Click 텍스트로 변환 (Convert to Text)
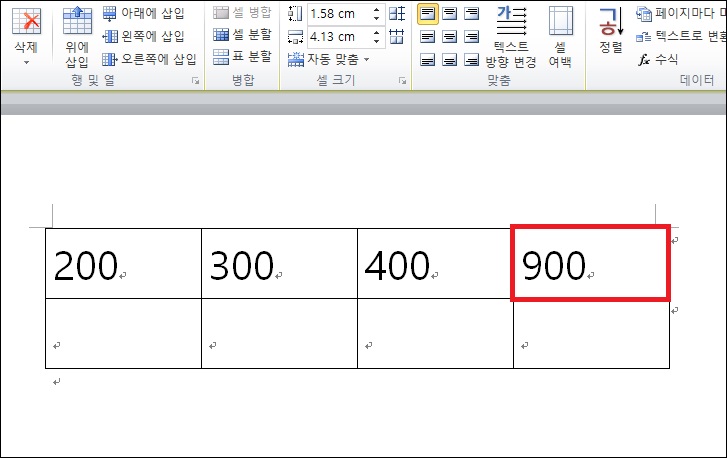 [680, 36]
